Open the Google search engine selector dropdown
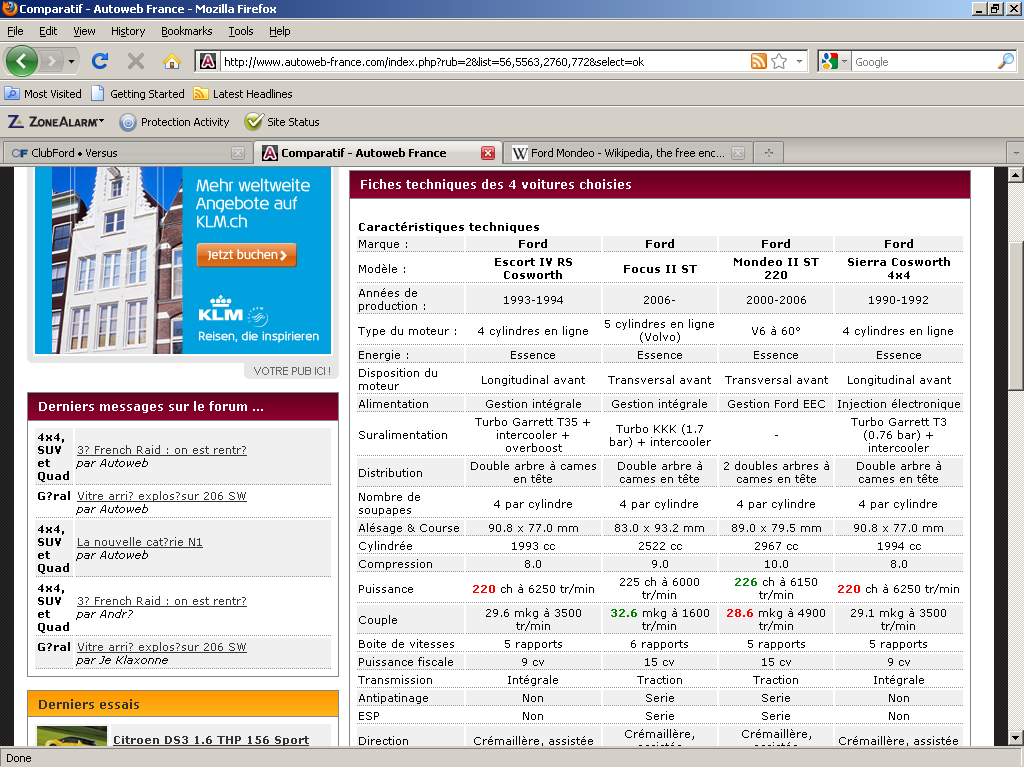Image resolution: width=1024 pixels, height=768 pixels. (843, 62)
